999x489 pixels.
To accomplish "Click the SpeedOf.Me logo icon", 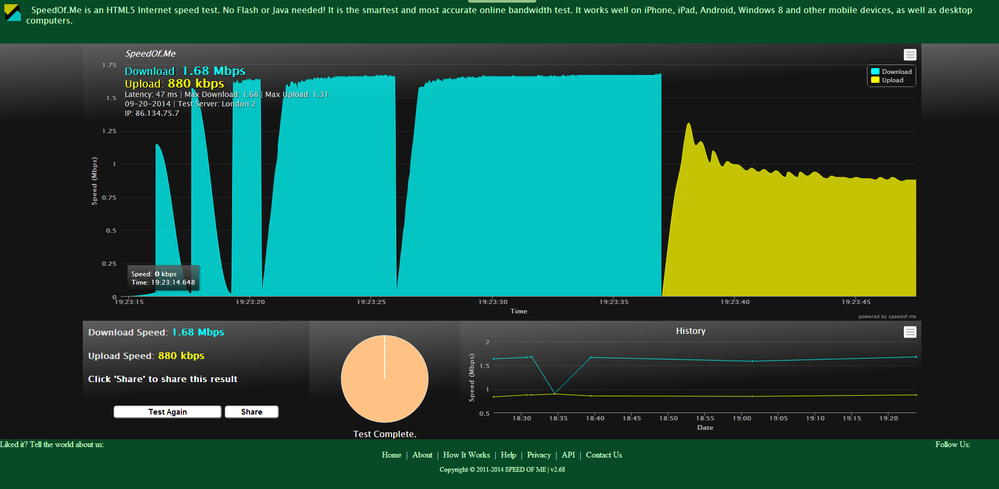I will pyautogui.click(x=13, y=12).
